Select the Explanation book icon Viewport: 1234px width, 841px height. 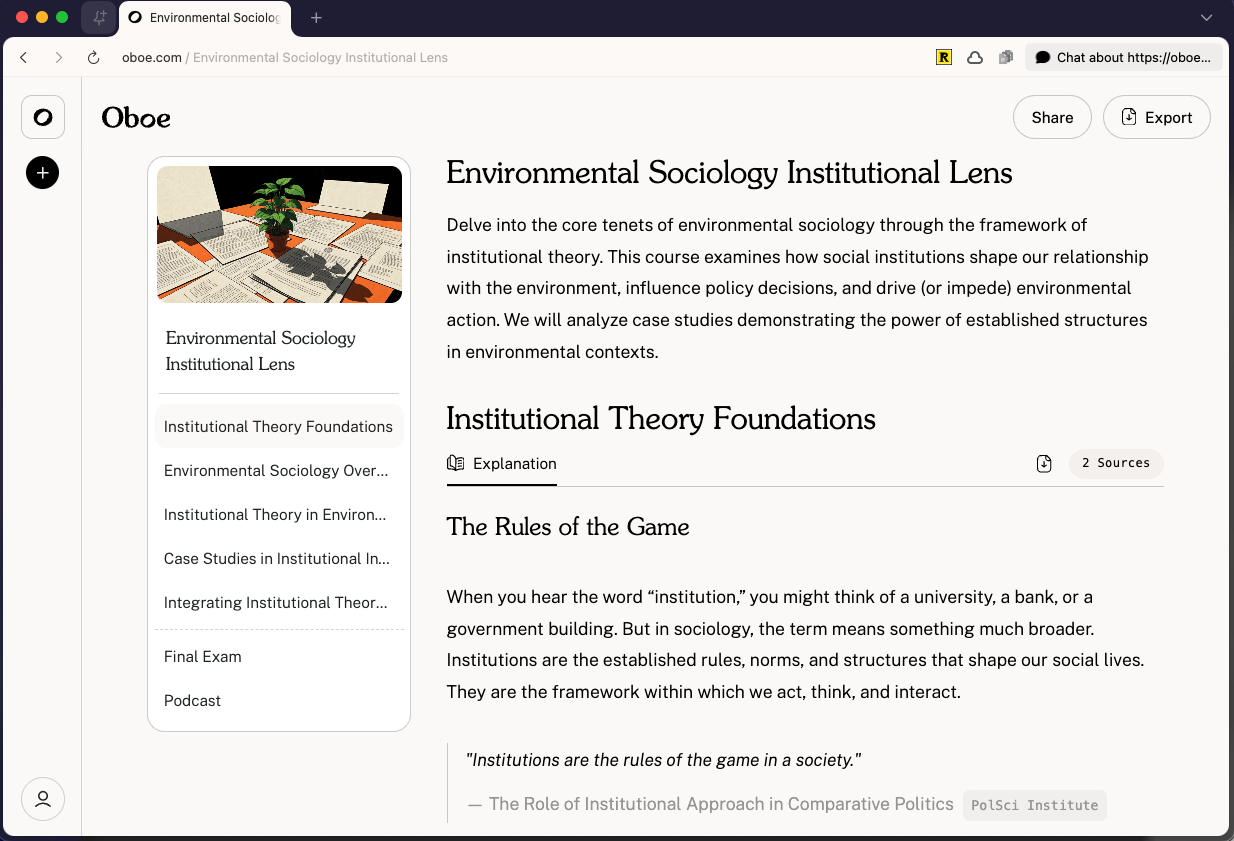point(456,463)
